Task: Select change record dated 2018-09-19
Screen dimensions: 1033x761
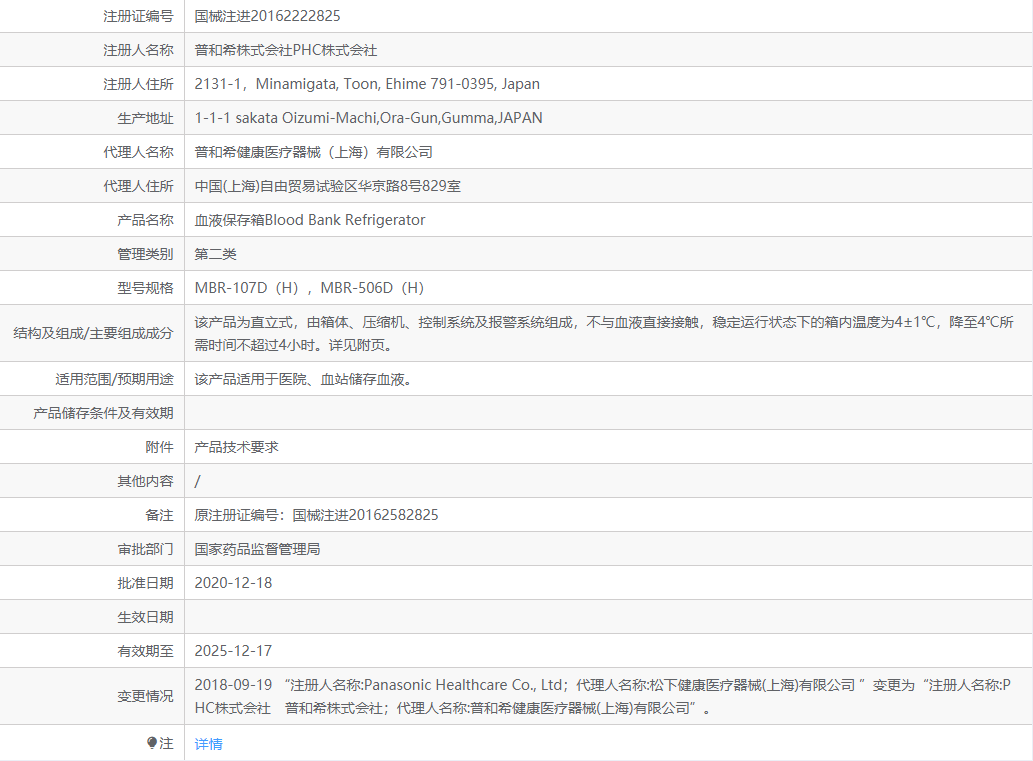Action: click(x=603, y=696)
